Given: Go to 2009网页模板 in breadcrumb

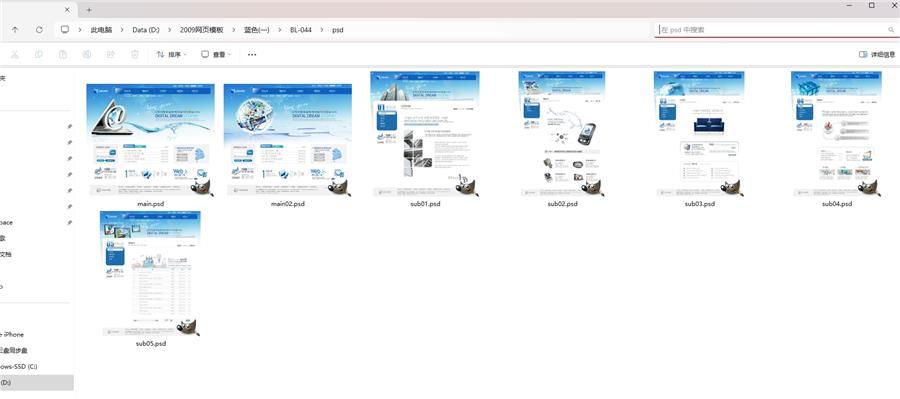Looking at the screenshot, I should click(x=201, y=29).
